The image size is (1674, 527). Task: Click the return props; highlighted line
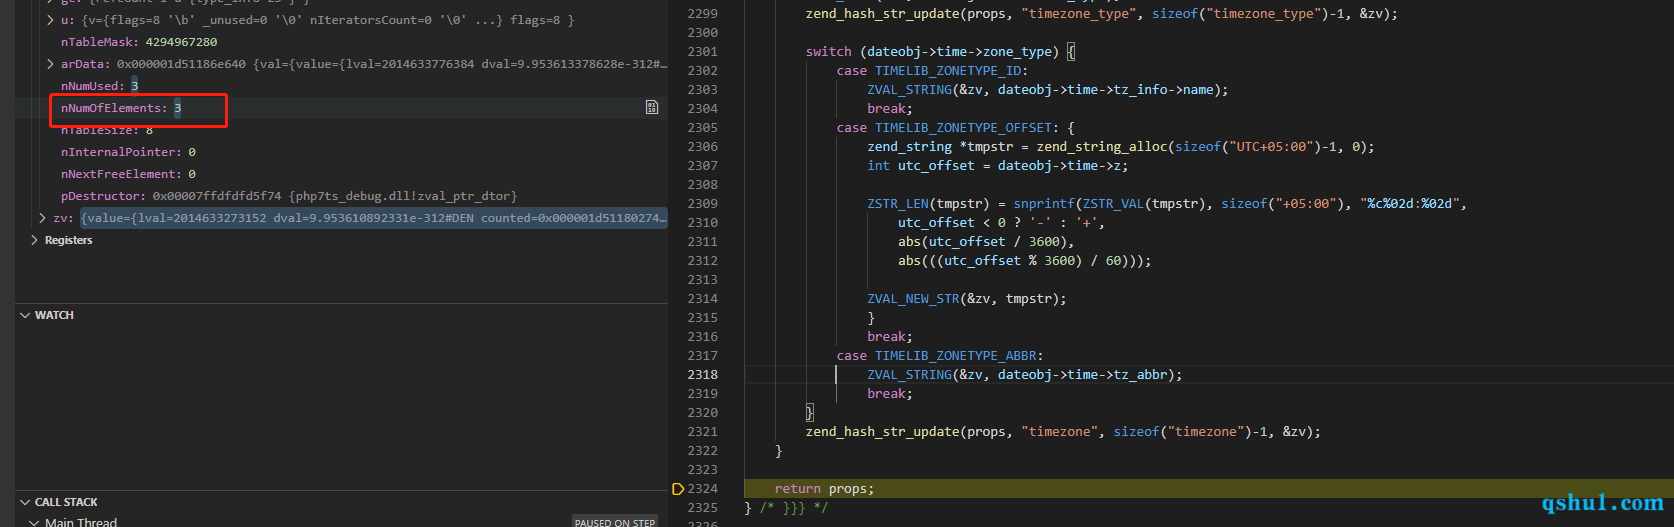[825, 489]
